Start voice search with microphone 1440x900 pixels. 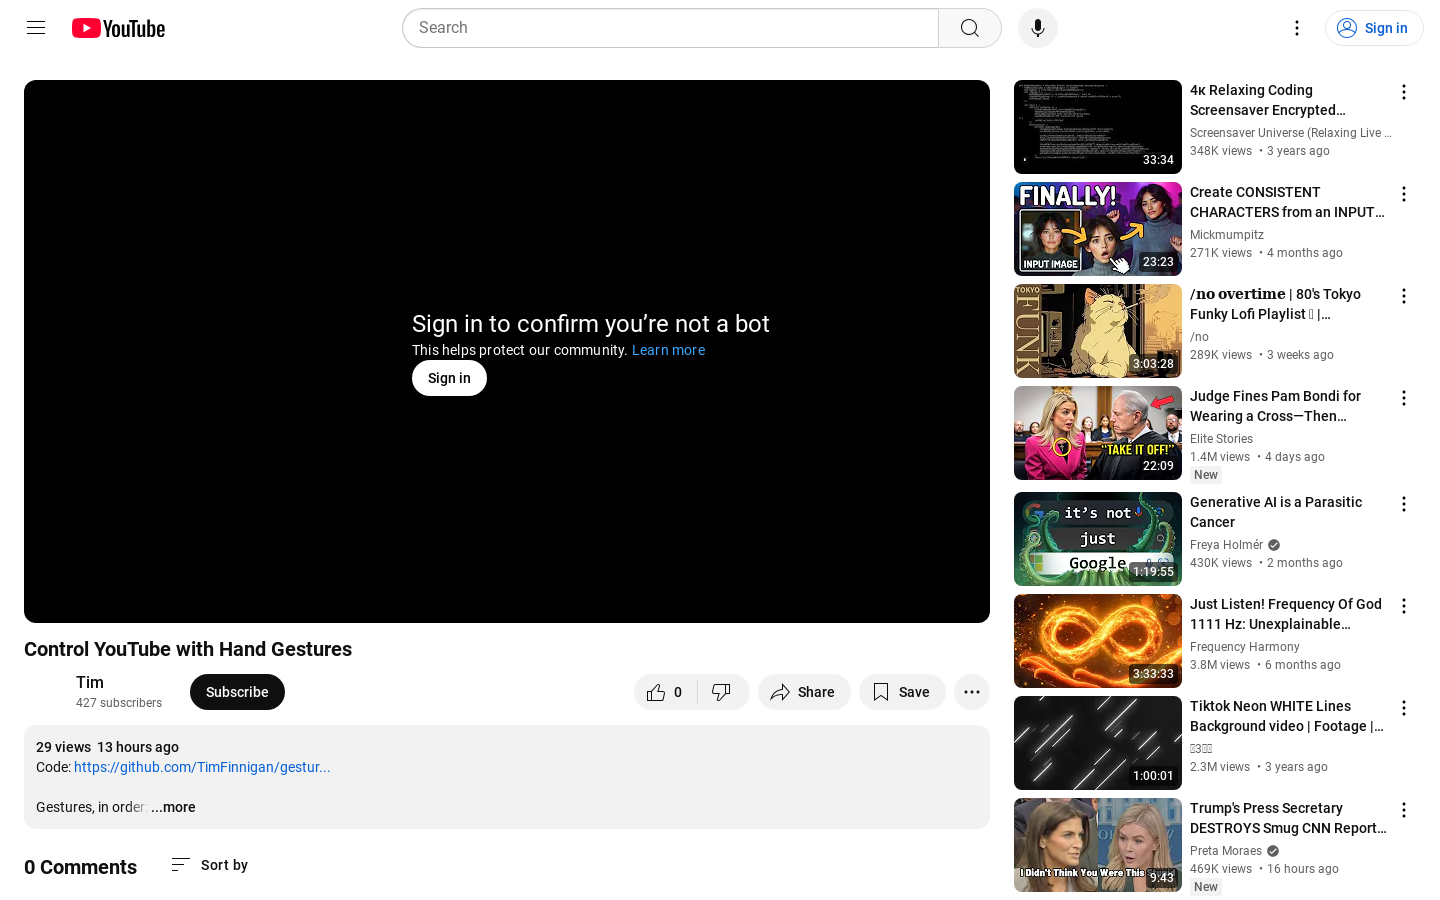click(x=1037, y=28)
